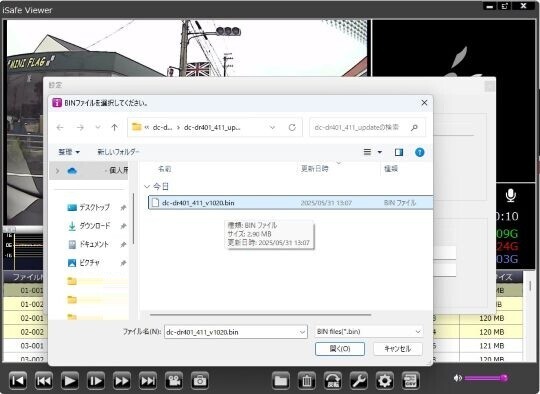Screen dimensions: 540x394
Task: Open the 整理 organize menu
Action: (x=69, y=152)
